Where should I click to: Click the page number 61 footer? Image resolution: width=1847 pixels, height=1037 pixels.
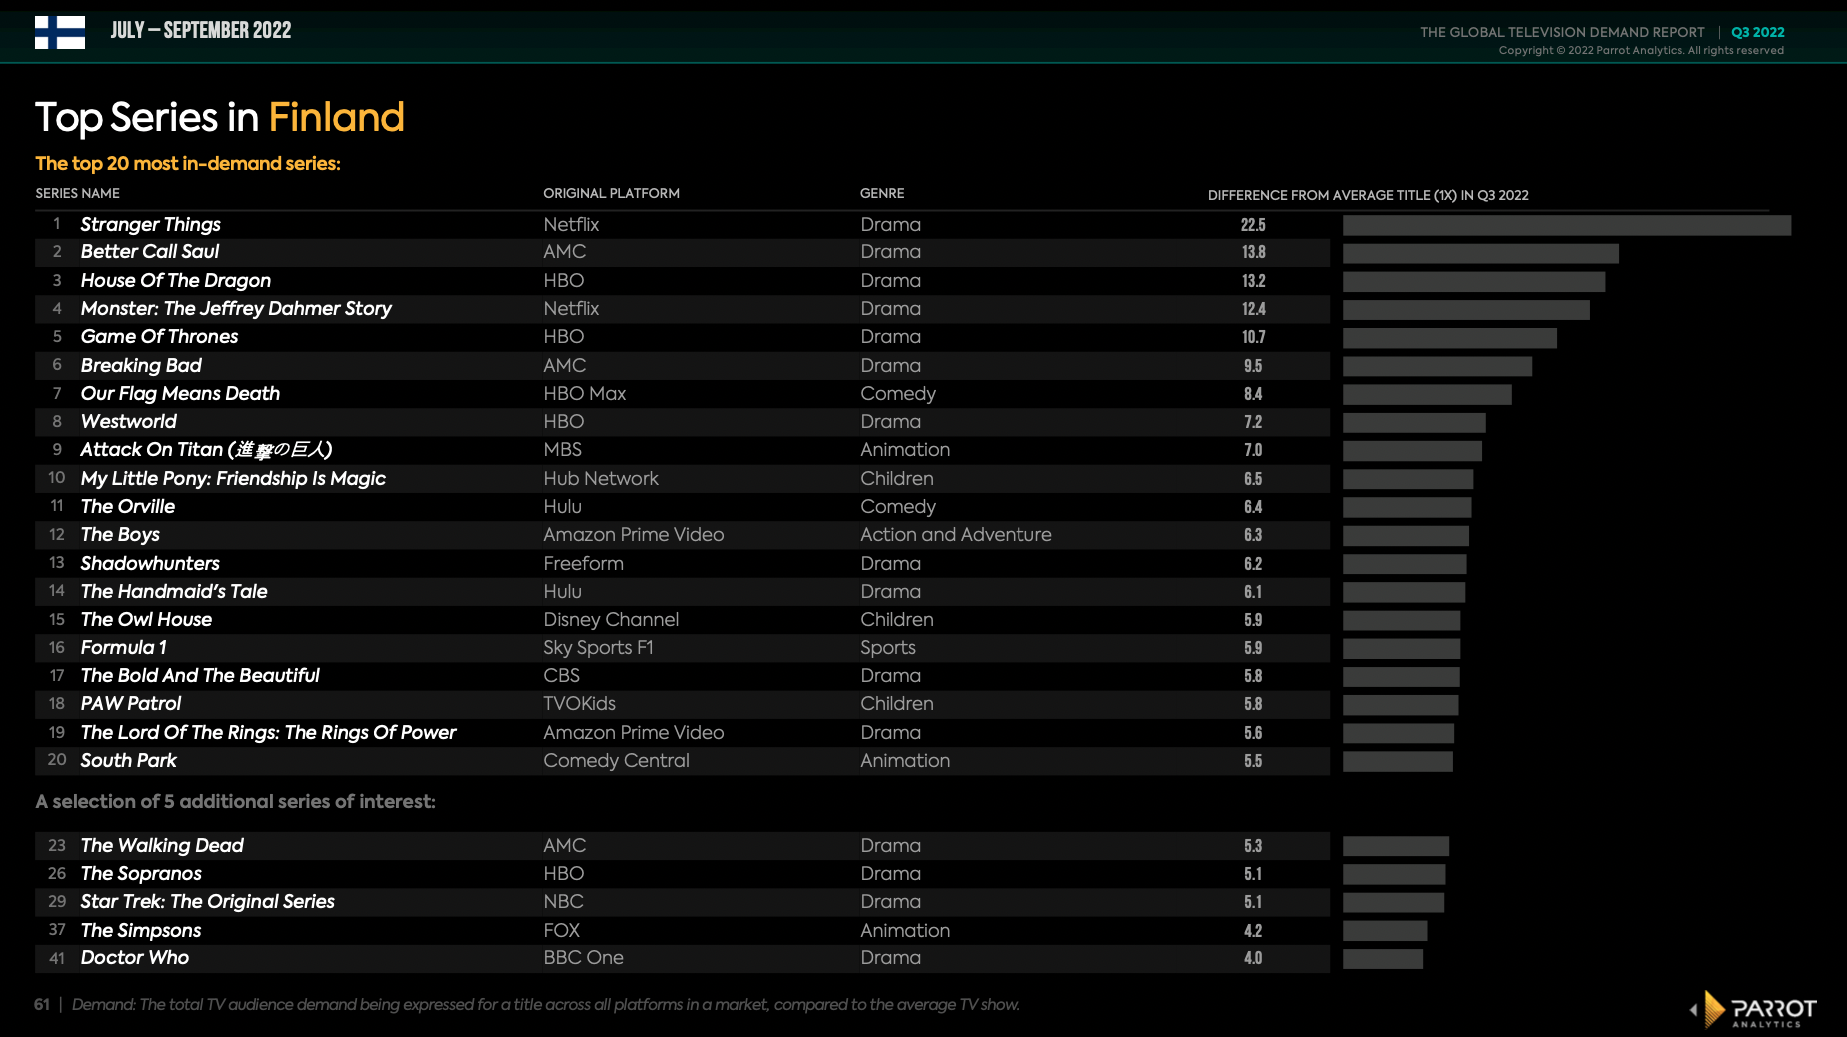click(x=42, y=1005)
